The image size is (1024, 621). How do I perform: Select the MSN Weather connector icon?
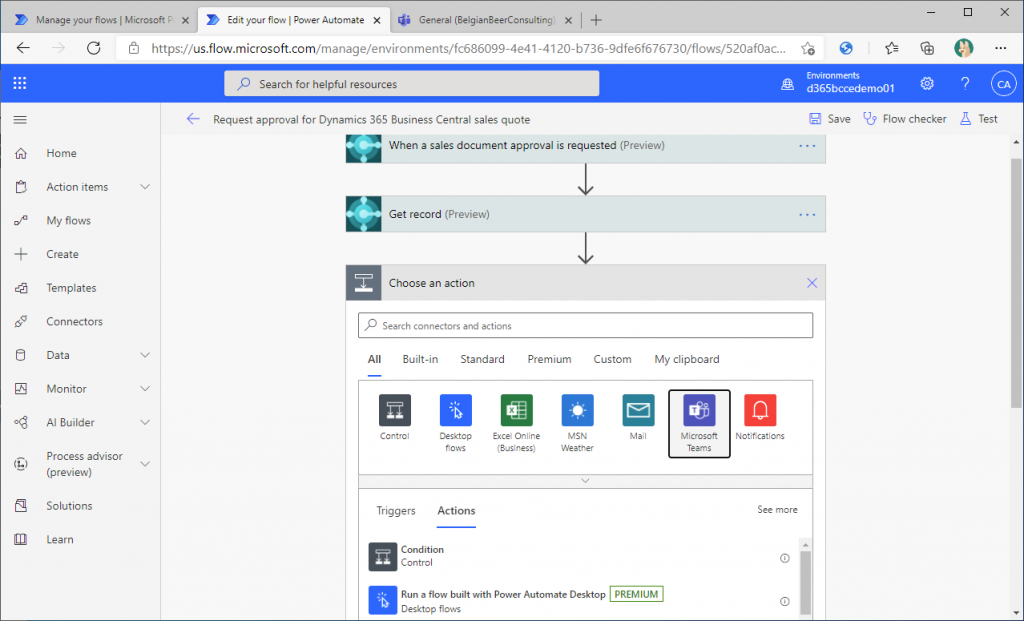coord(577,410)
